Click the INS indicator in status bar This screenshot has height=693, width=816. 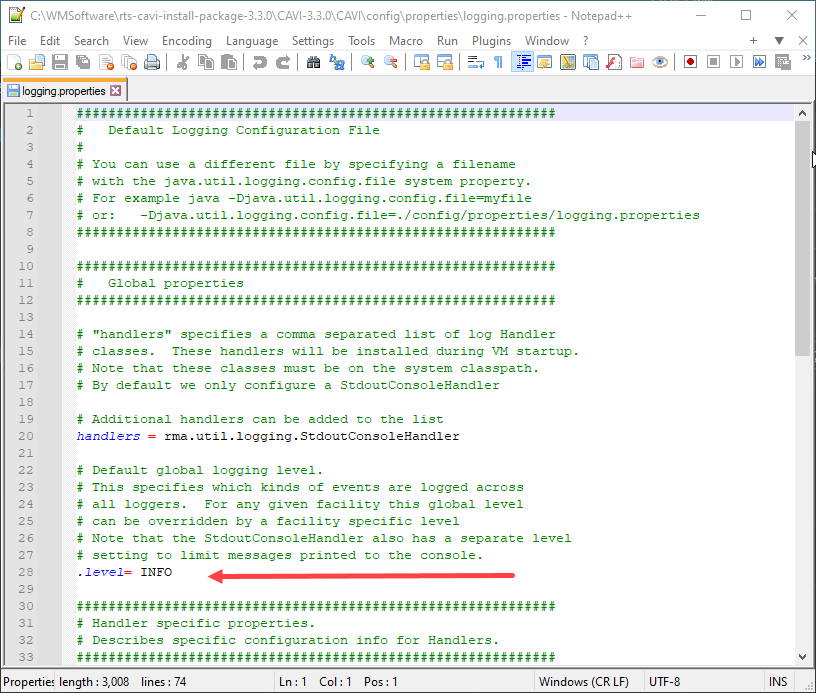click(x=778, y=682)
